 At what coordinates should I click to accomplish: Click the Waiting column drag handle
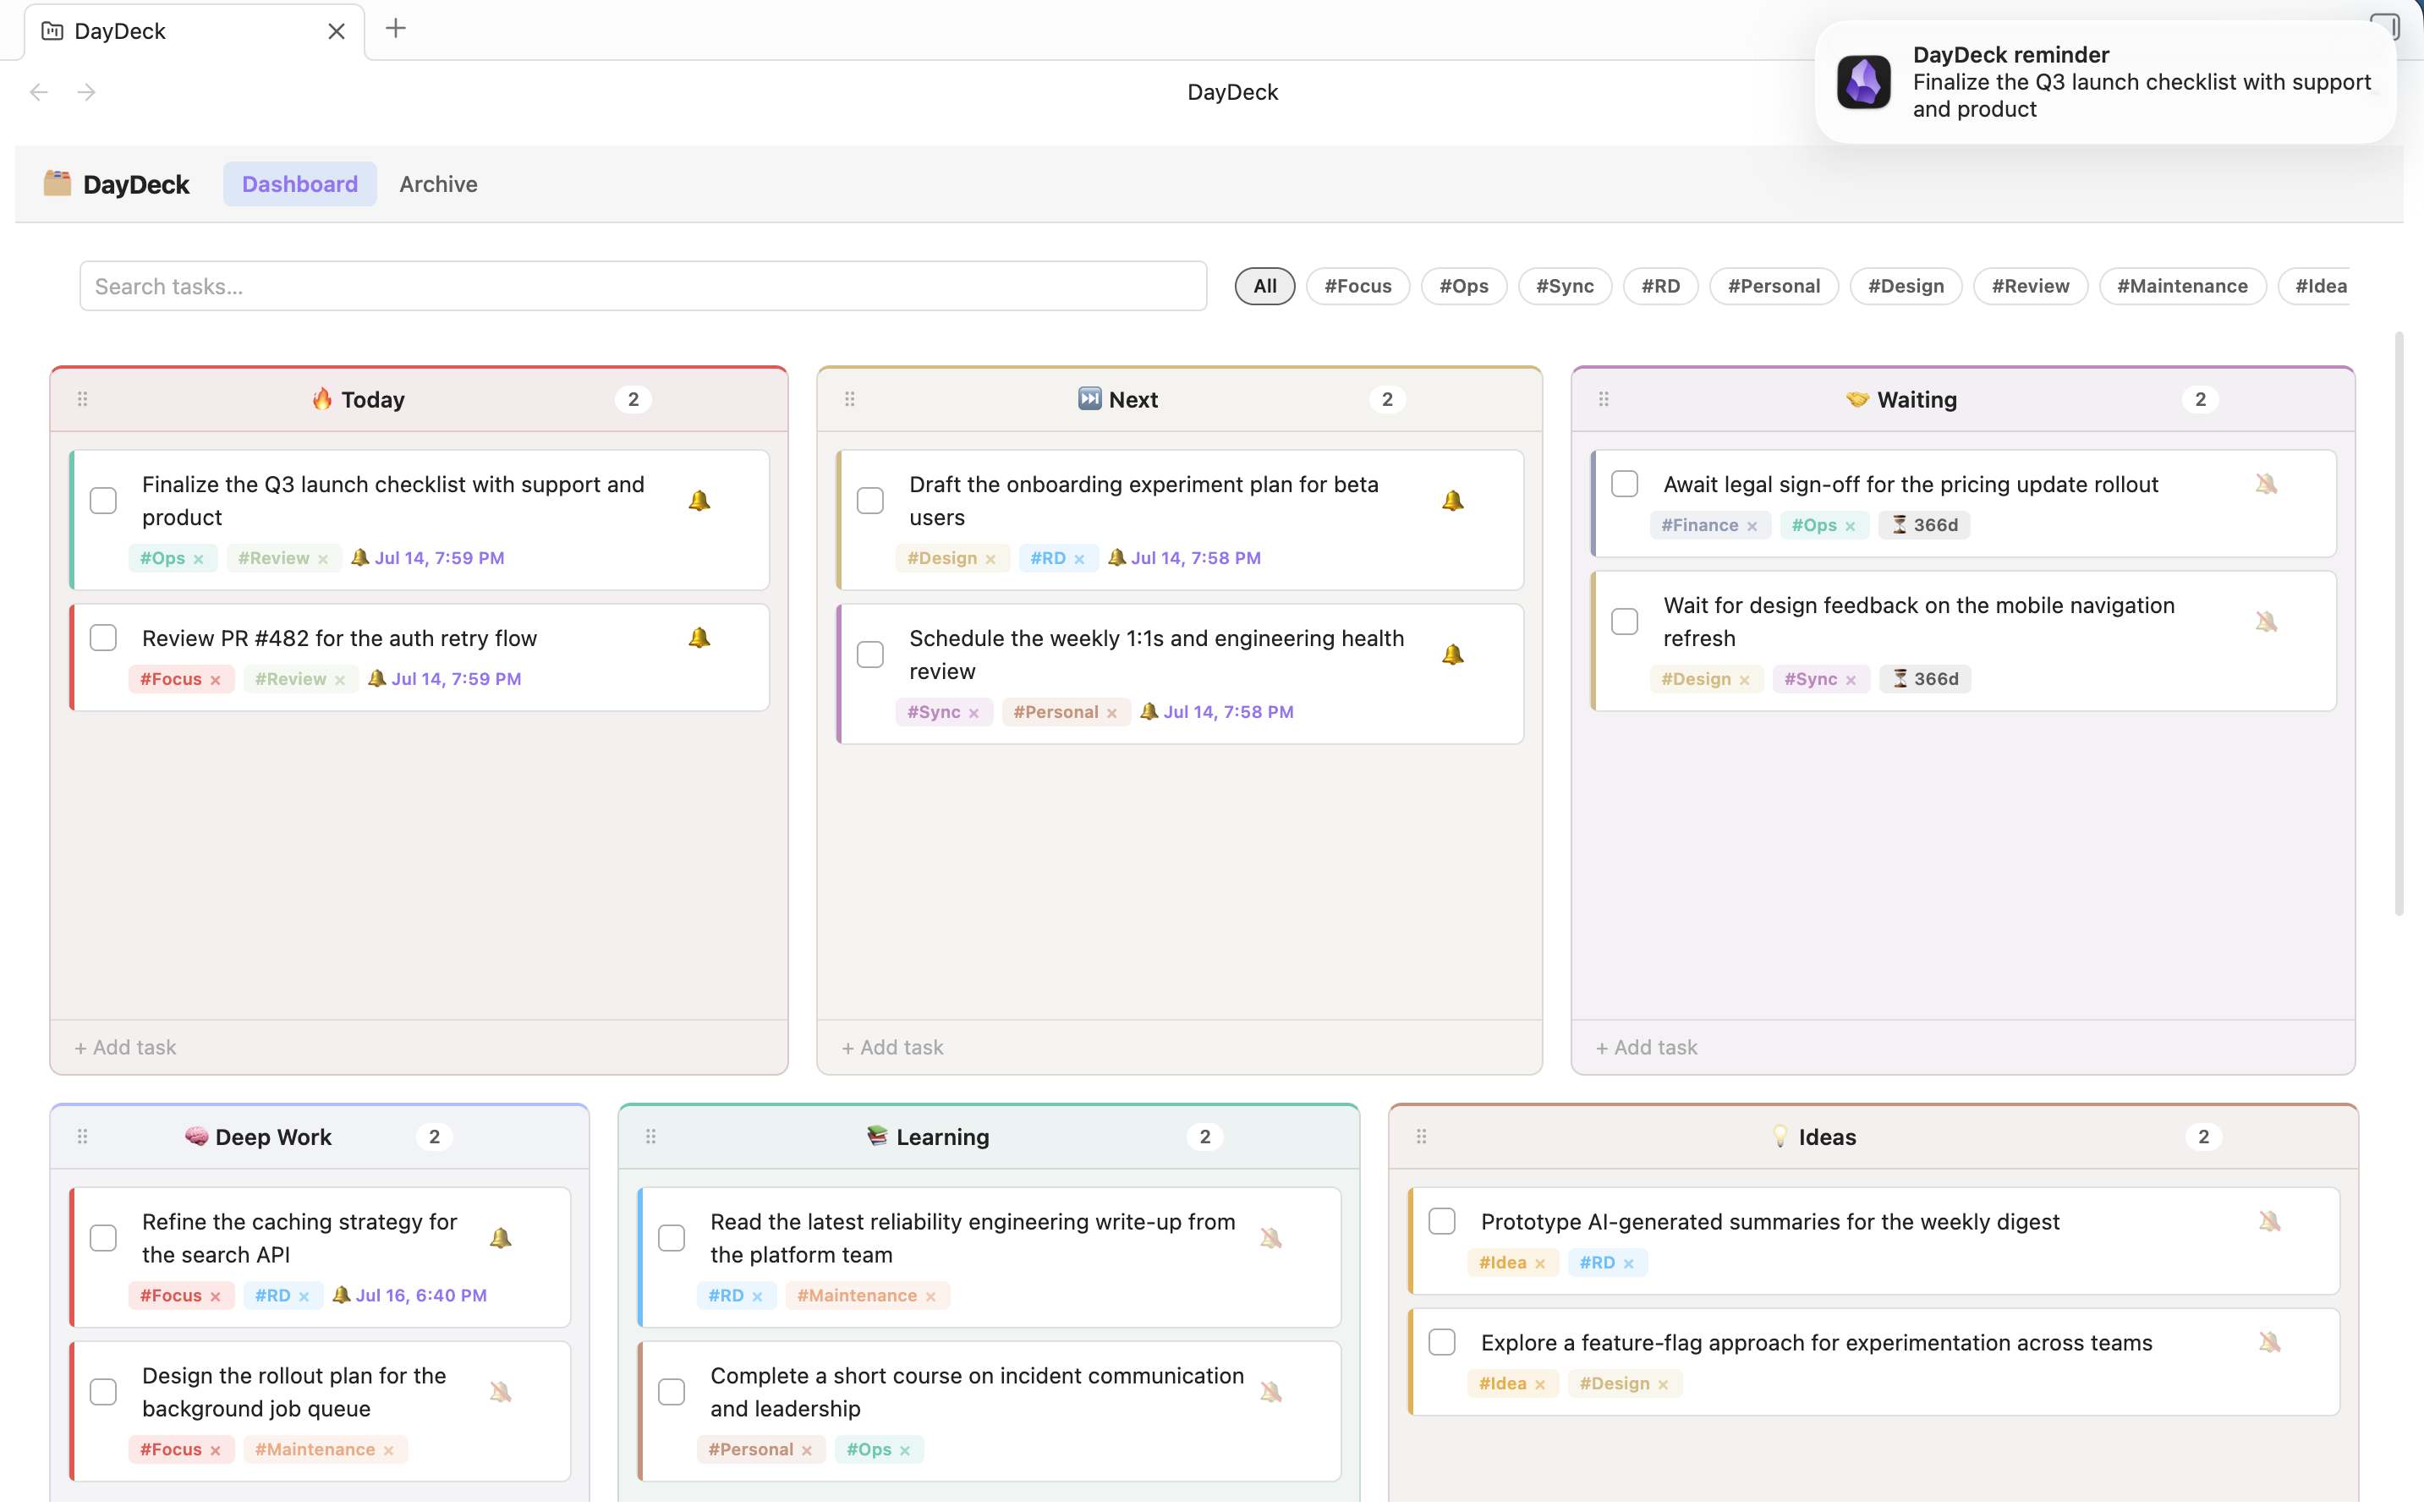(x=1604, y=399)
